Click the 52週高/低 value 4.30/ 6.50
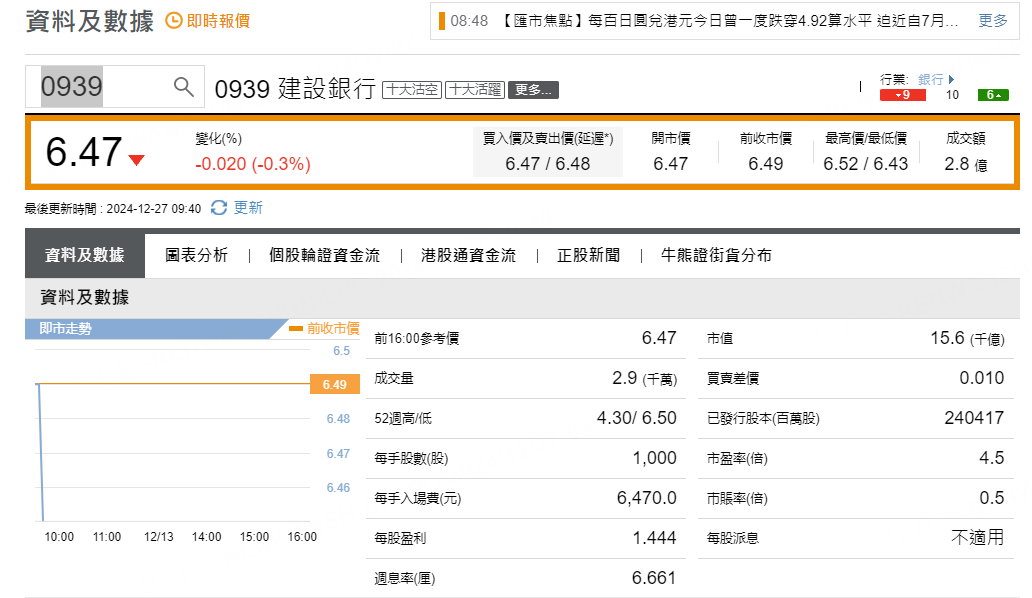The width and height of the screenshot is (1032, 598). (636, 418)
